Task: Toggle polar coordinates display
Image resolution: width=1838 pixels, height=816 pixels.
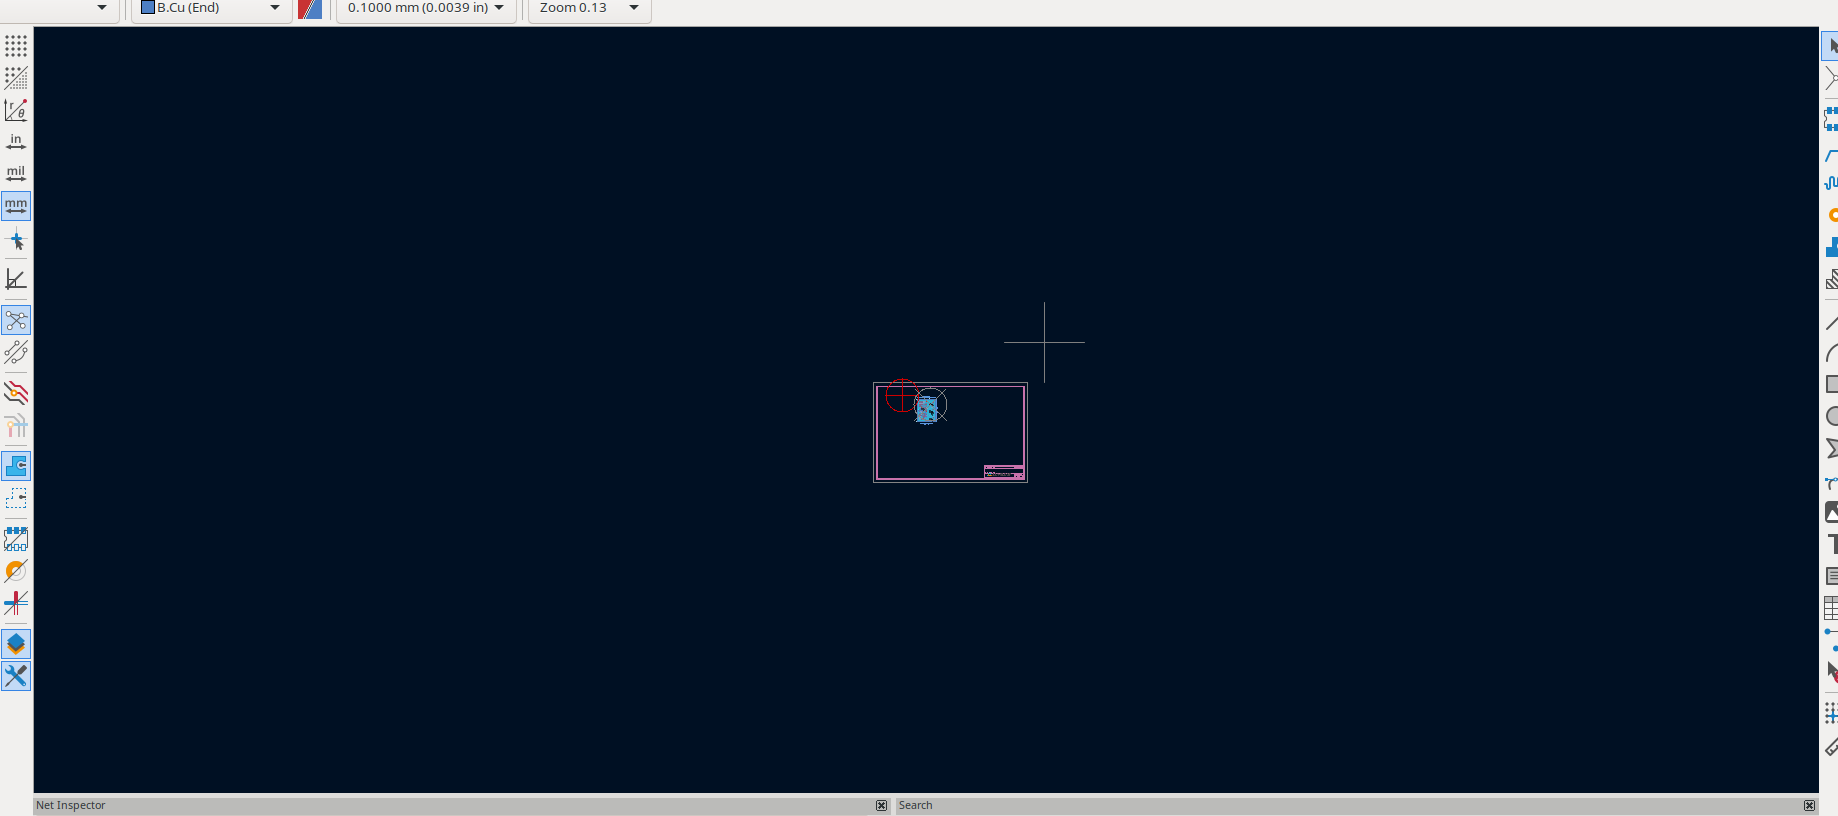Action: click(16, 110)
